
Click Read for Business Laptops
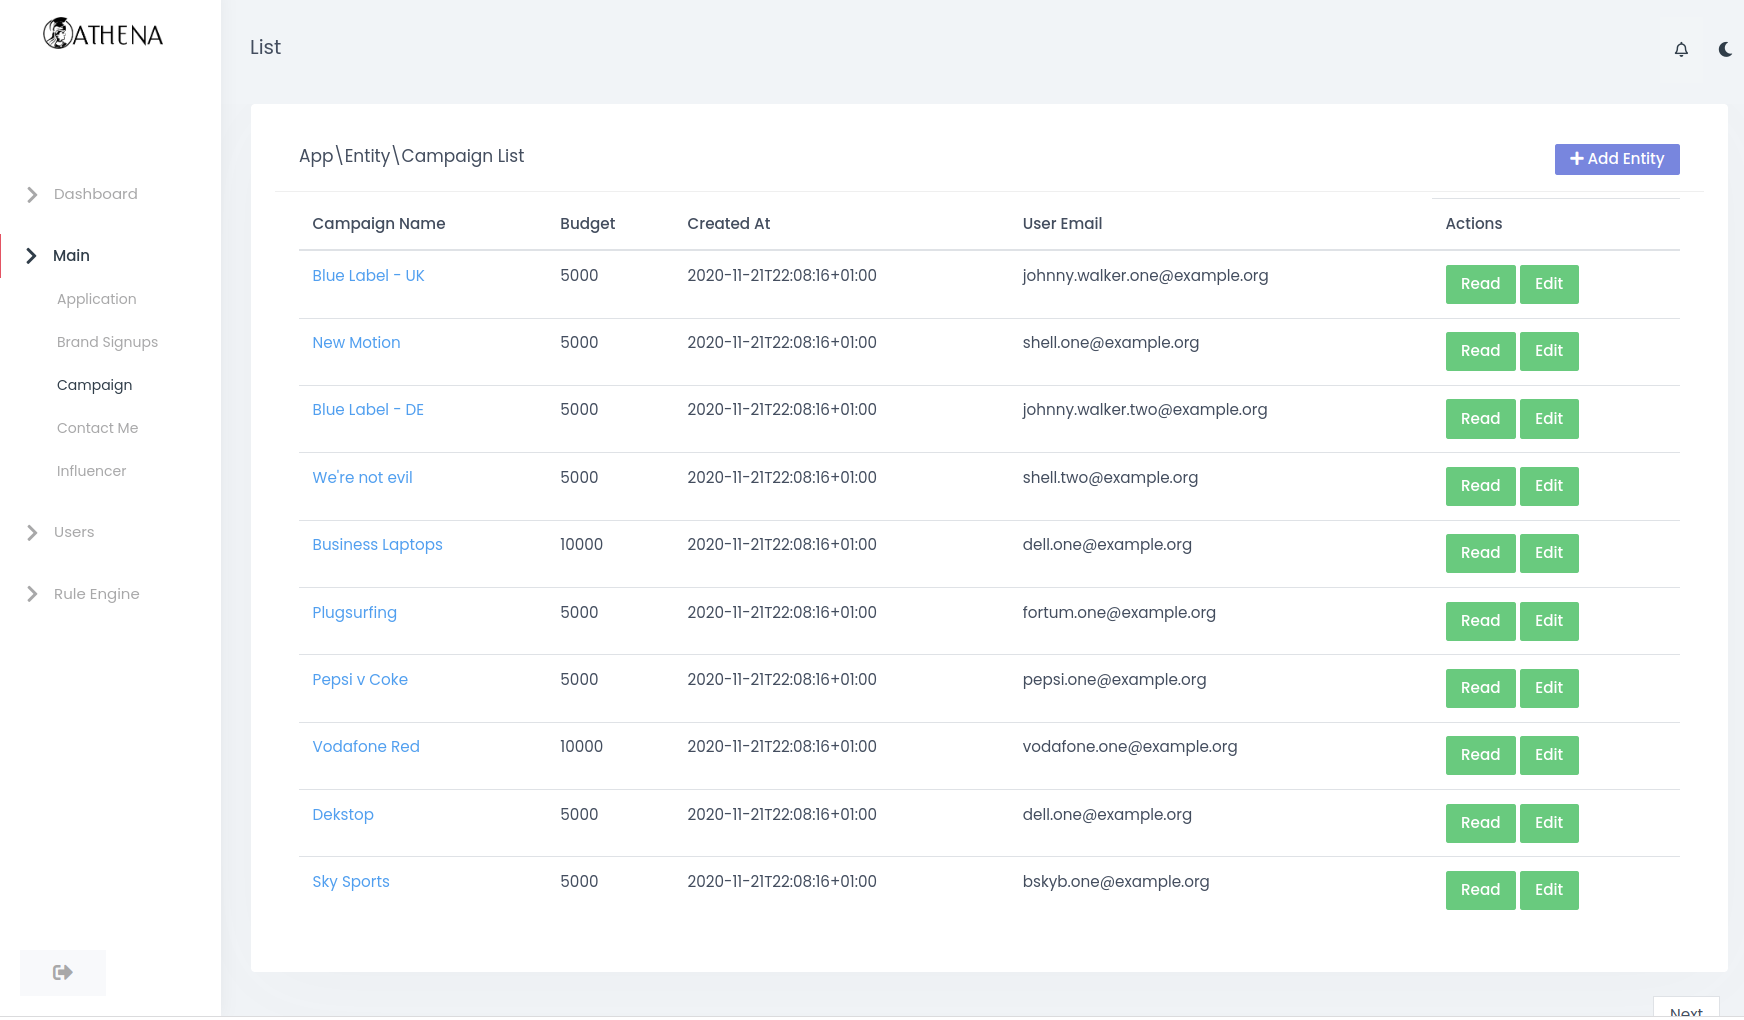point(1480,553)
